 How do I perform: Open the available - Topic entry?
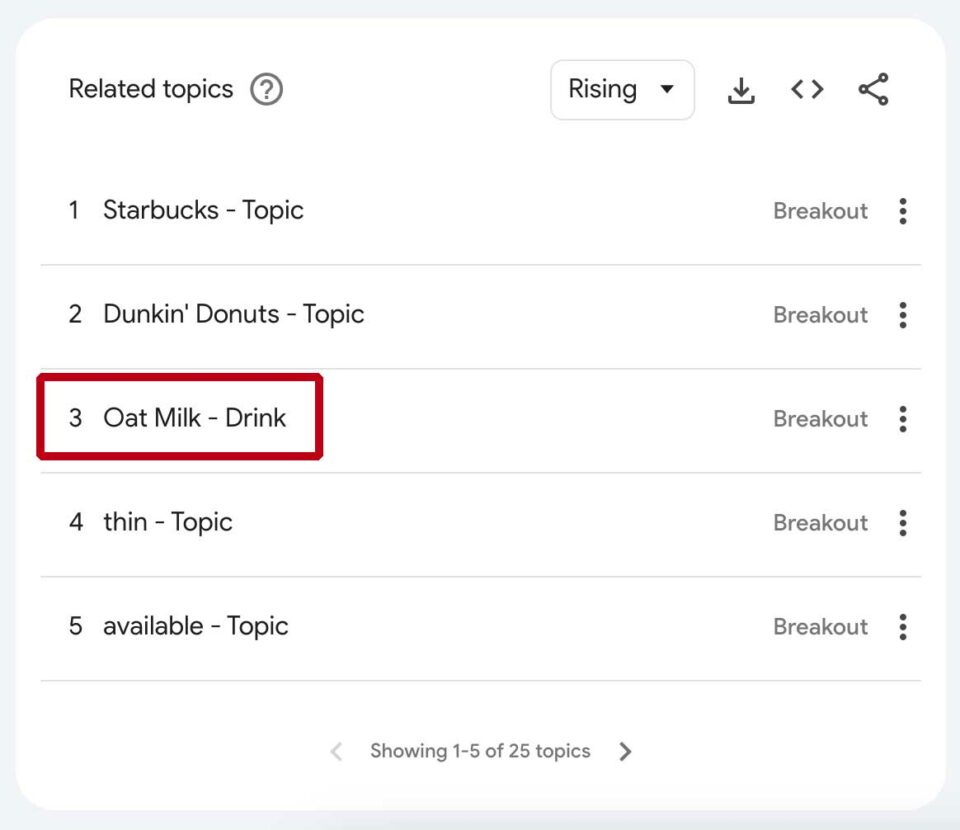195,627
